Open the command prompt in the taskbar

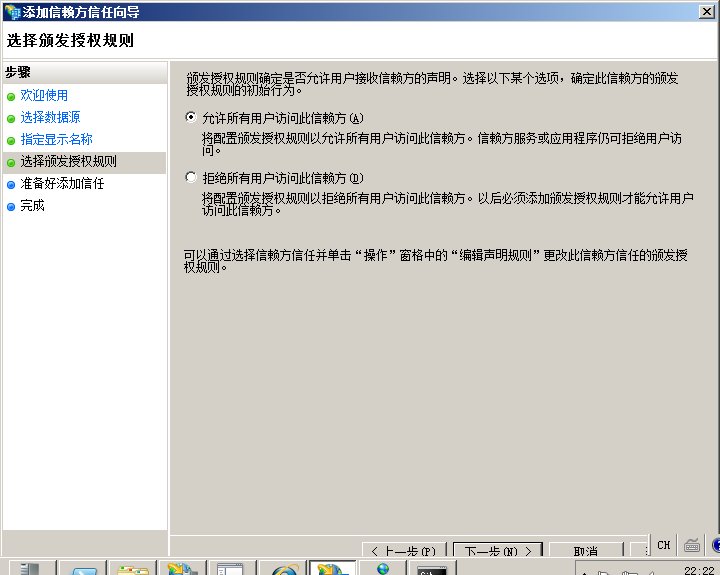432,569
